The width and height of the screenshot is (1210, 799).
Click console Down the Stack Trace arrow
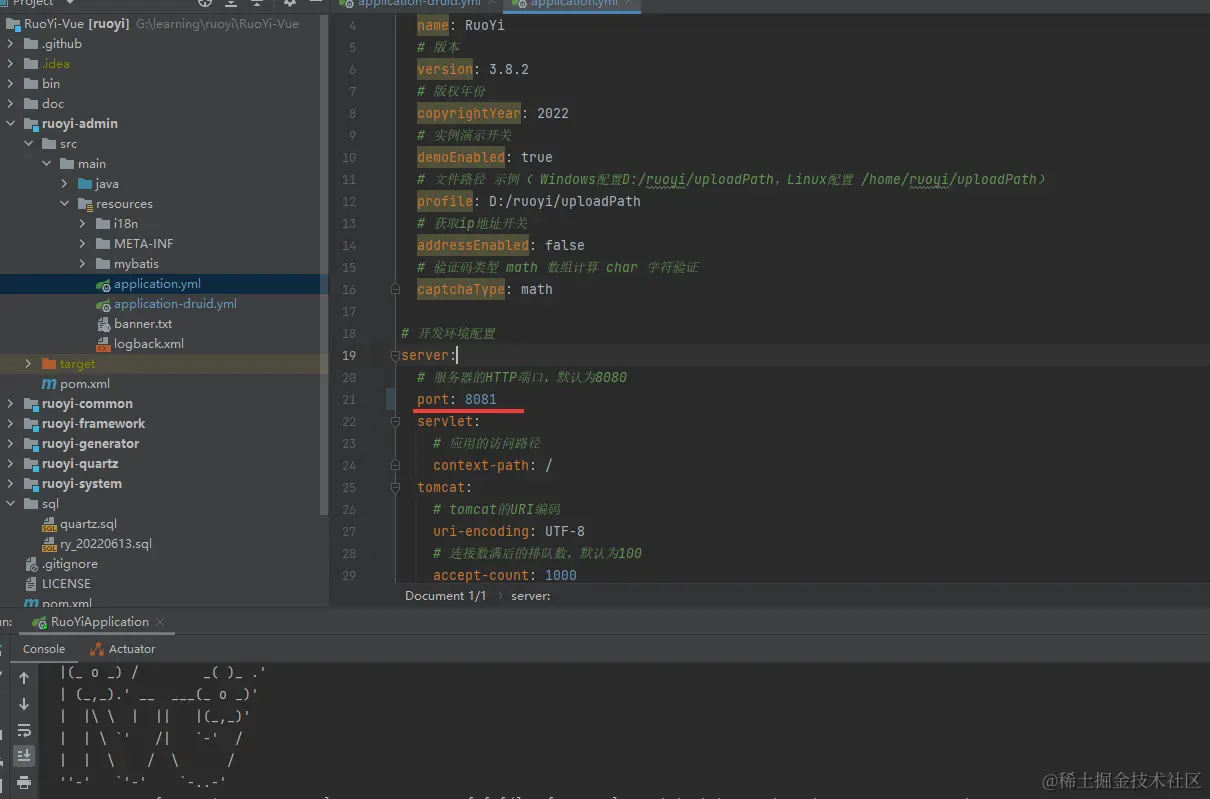(24, 704)
